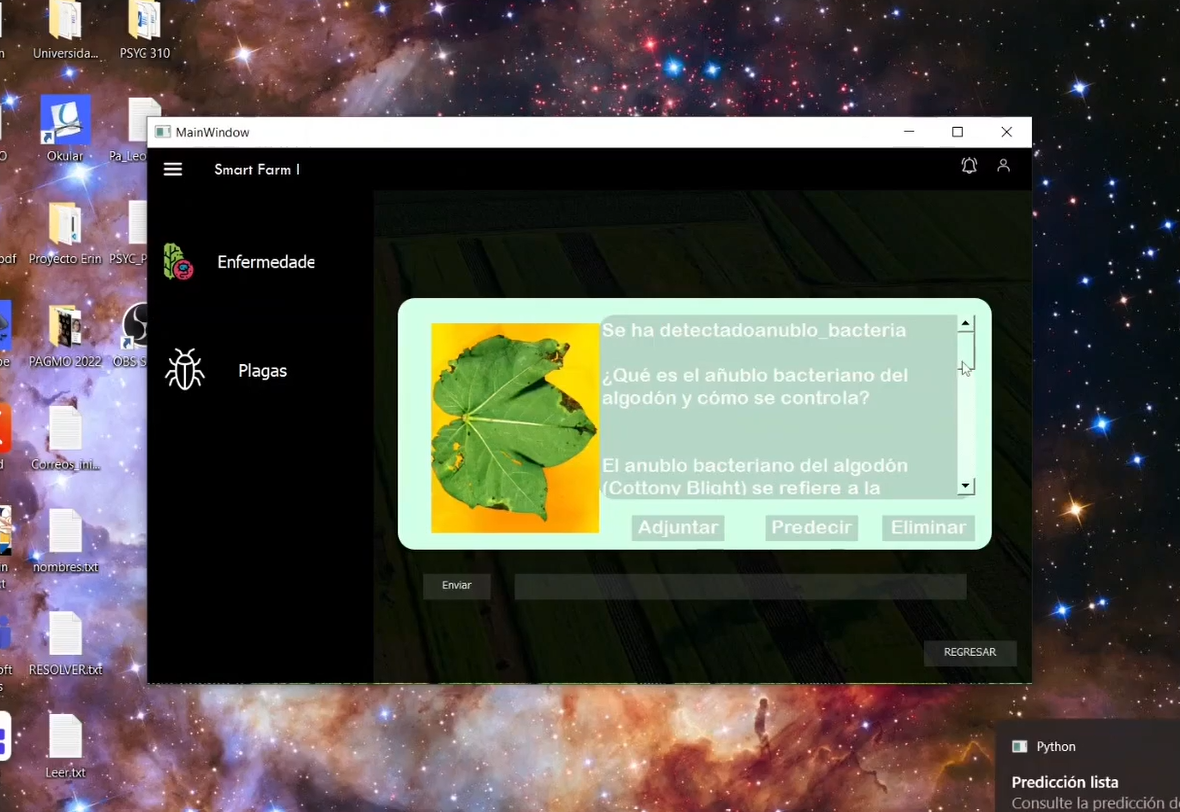Click the scrollbar handle of the result text
1180x812 pixels.
click(966, 350)
